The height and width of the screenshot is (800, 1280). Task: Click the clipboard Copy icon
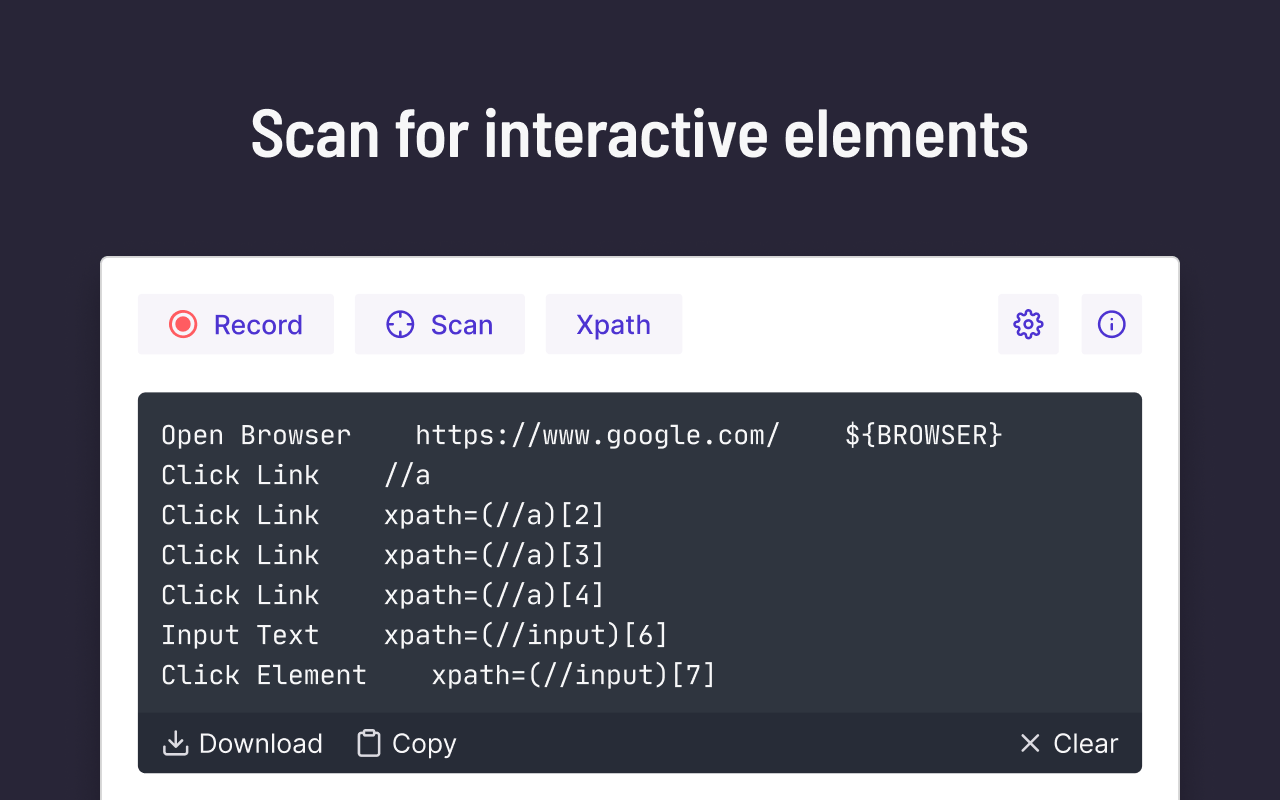(x=367, y=743)
